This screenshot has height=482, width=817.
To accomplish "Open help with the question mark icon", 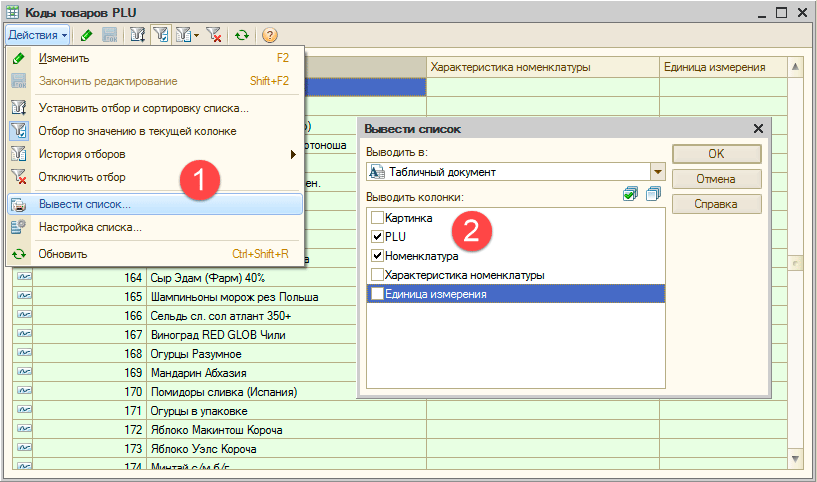I will point(269,35).
